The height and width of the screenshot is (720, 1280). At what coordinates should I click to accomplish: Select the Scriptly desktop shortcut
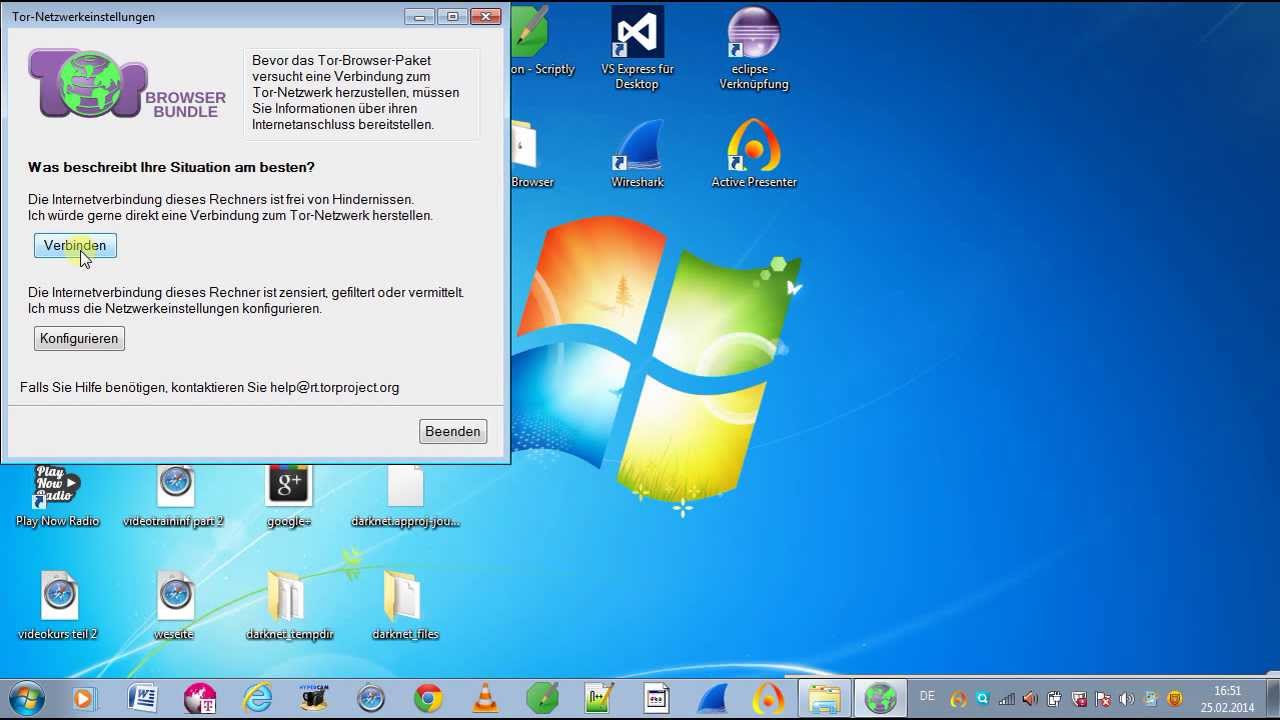pos(541,42)
